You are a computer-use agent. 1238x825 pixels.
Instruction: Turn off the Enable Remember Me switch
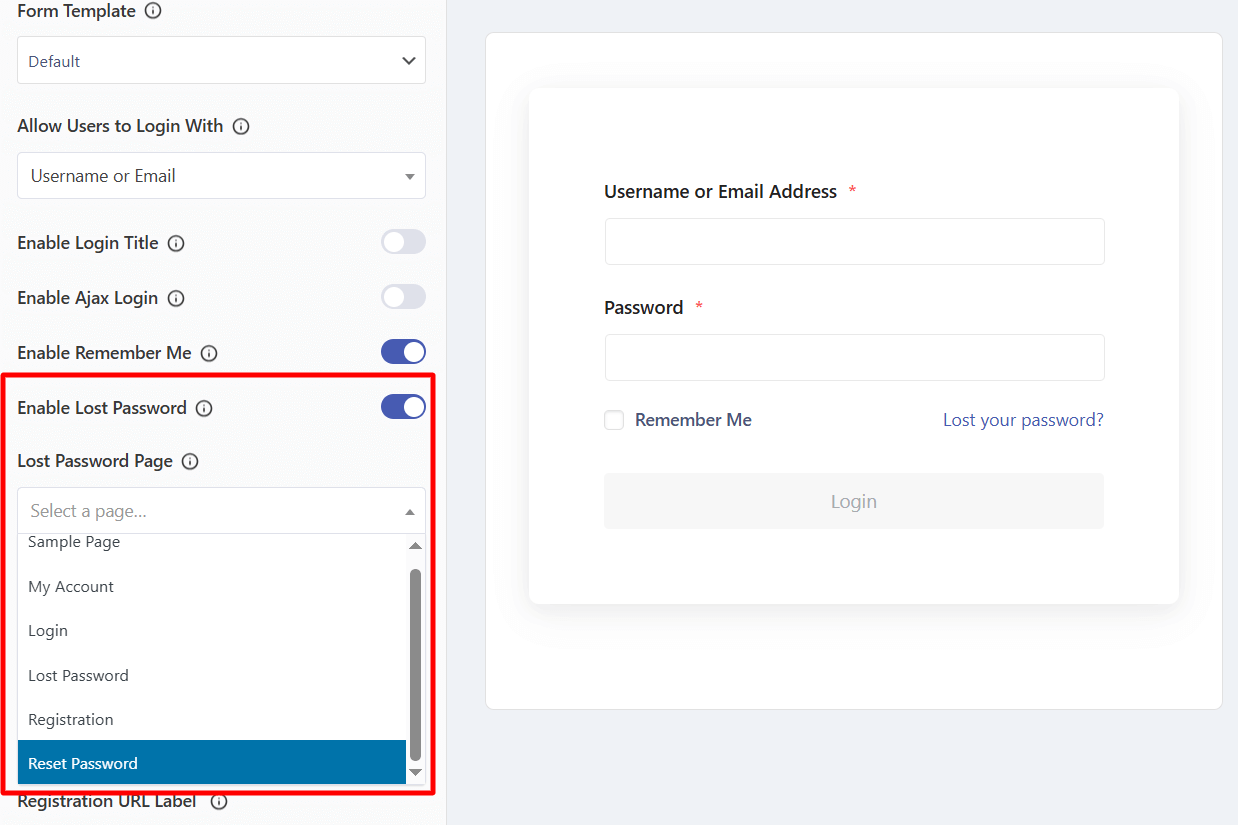(x=403, y=352)
